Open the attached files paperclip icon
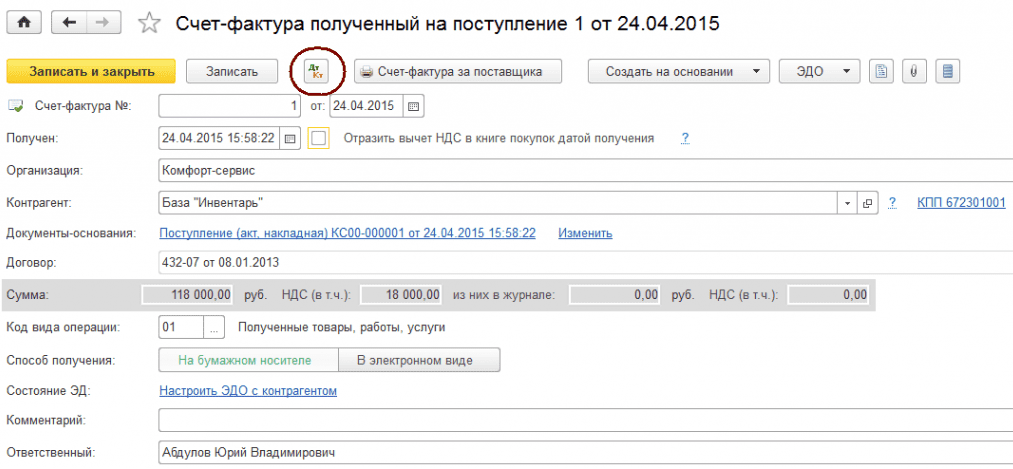This screenshot has height=469, width=1013. click(913, 71)
